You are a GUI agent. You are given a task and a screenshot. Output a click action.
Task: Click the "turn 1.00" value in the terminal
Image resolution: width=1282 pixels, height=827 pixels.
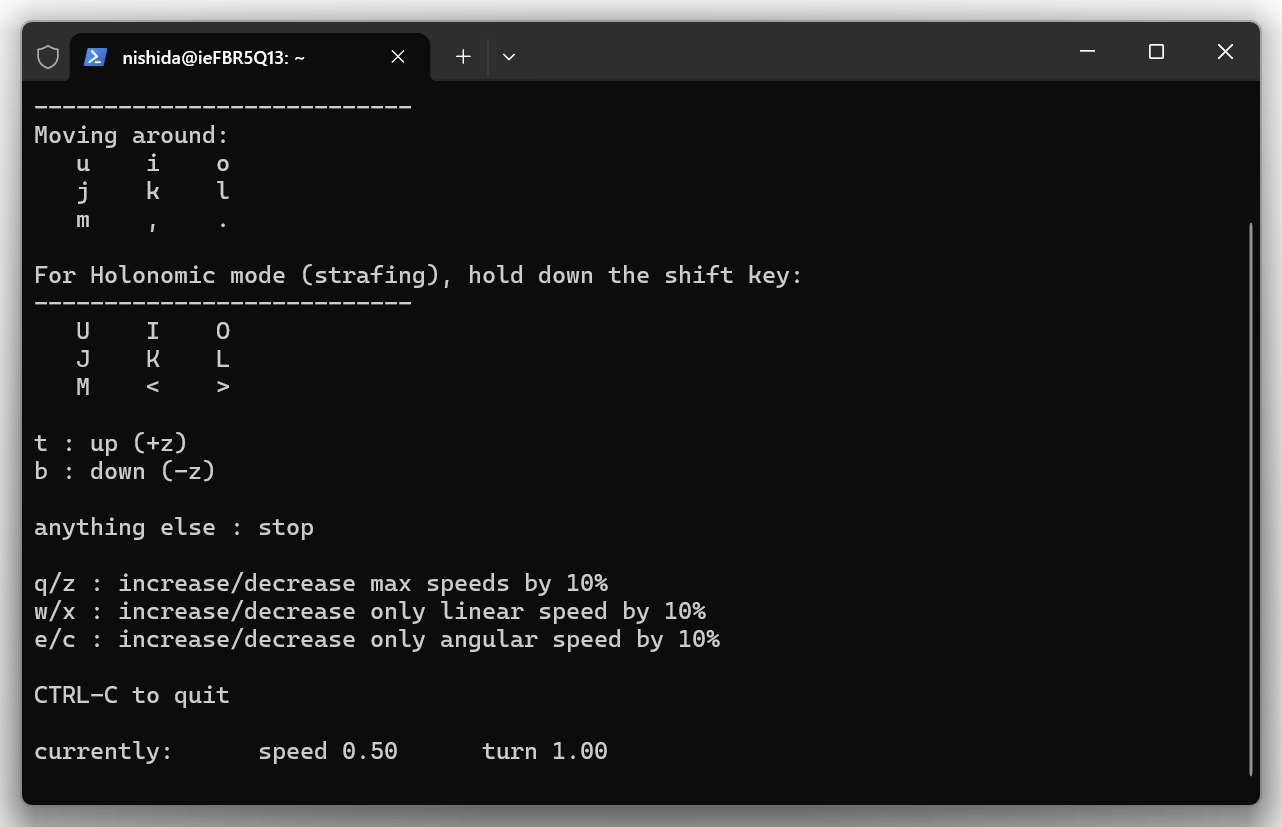point(545,751)
